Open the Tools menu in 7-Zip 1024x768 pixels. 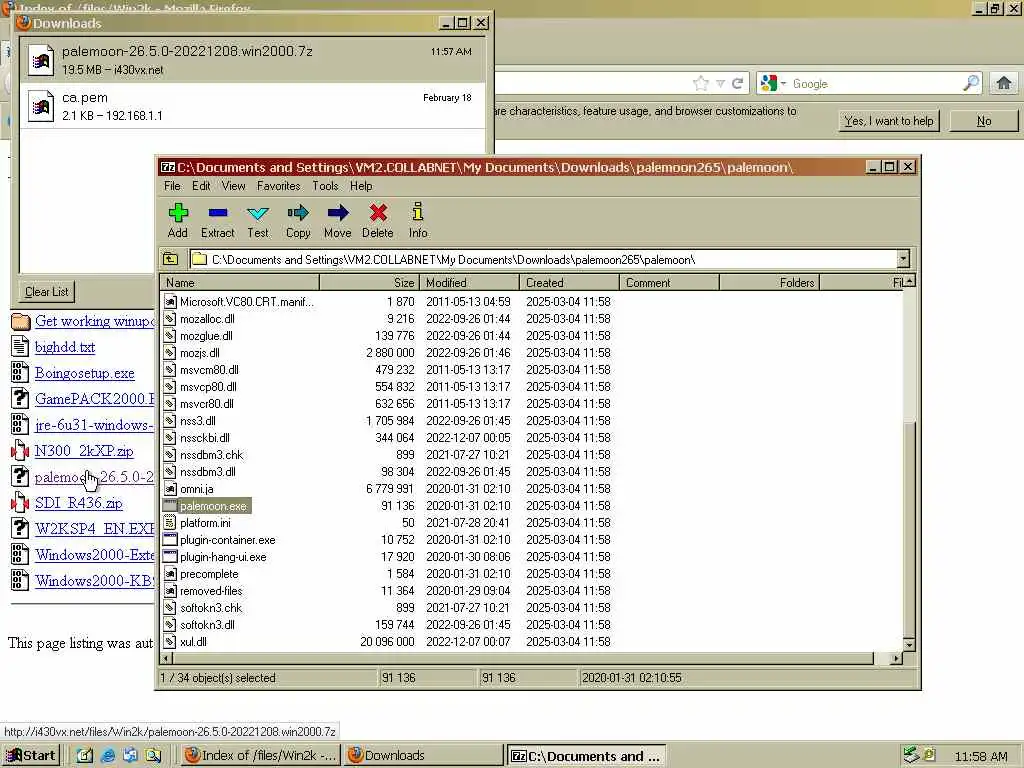325,186
